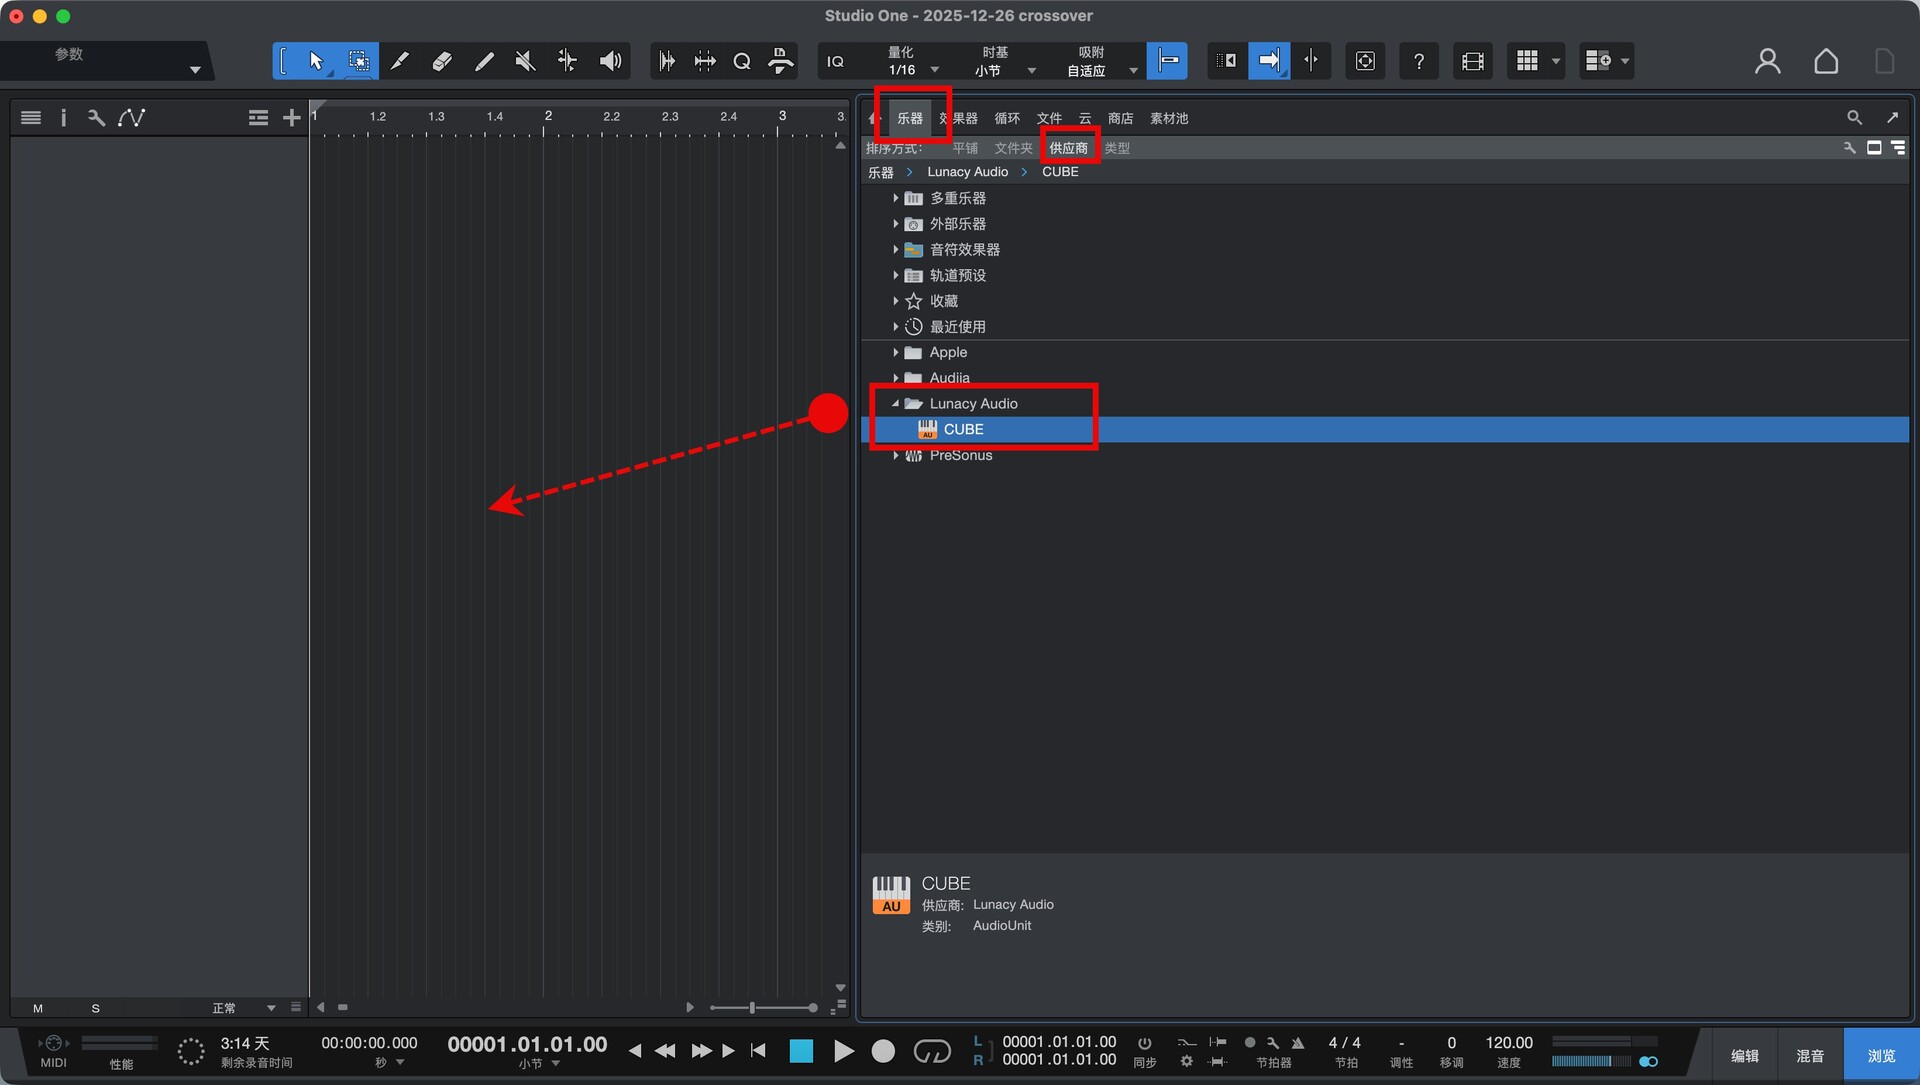Toggle the loop playback button
This screenshot has height=1085, width=1920.
point(931,1051)
